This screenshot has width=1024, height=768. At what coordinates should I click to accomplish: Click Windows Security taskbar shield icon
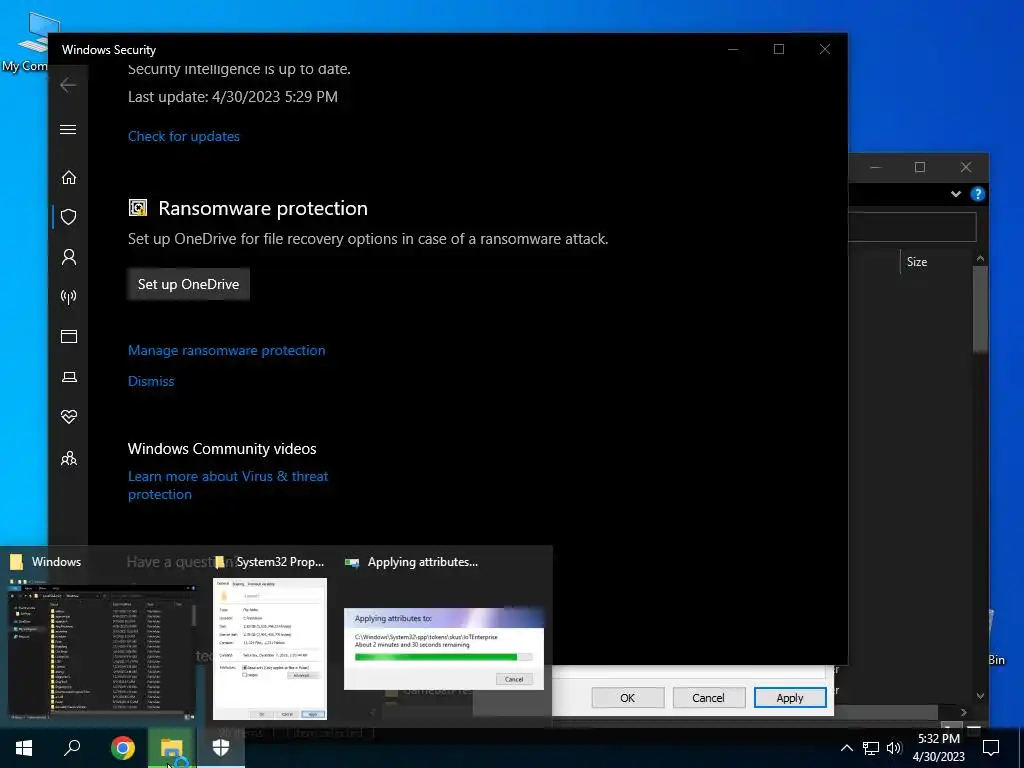[x=221, y=748]
